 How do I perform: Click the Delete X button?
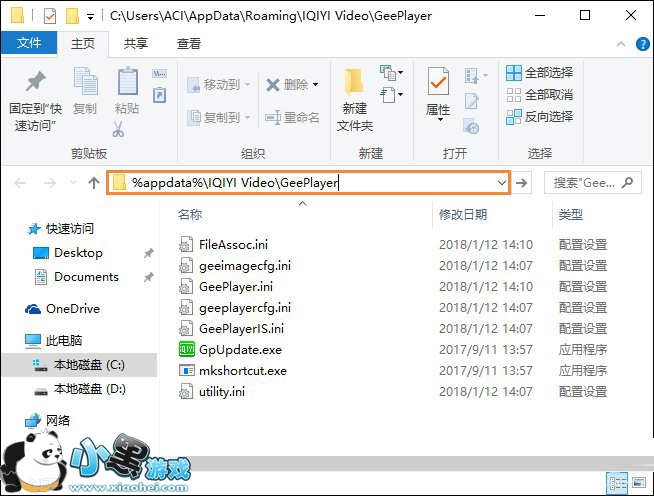click(287, 85)
